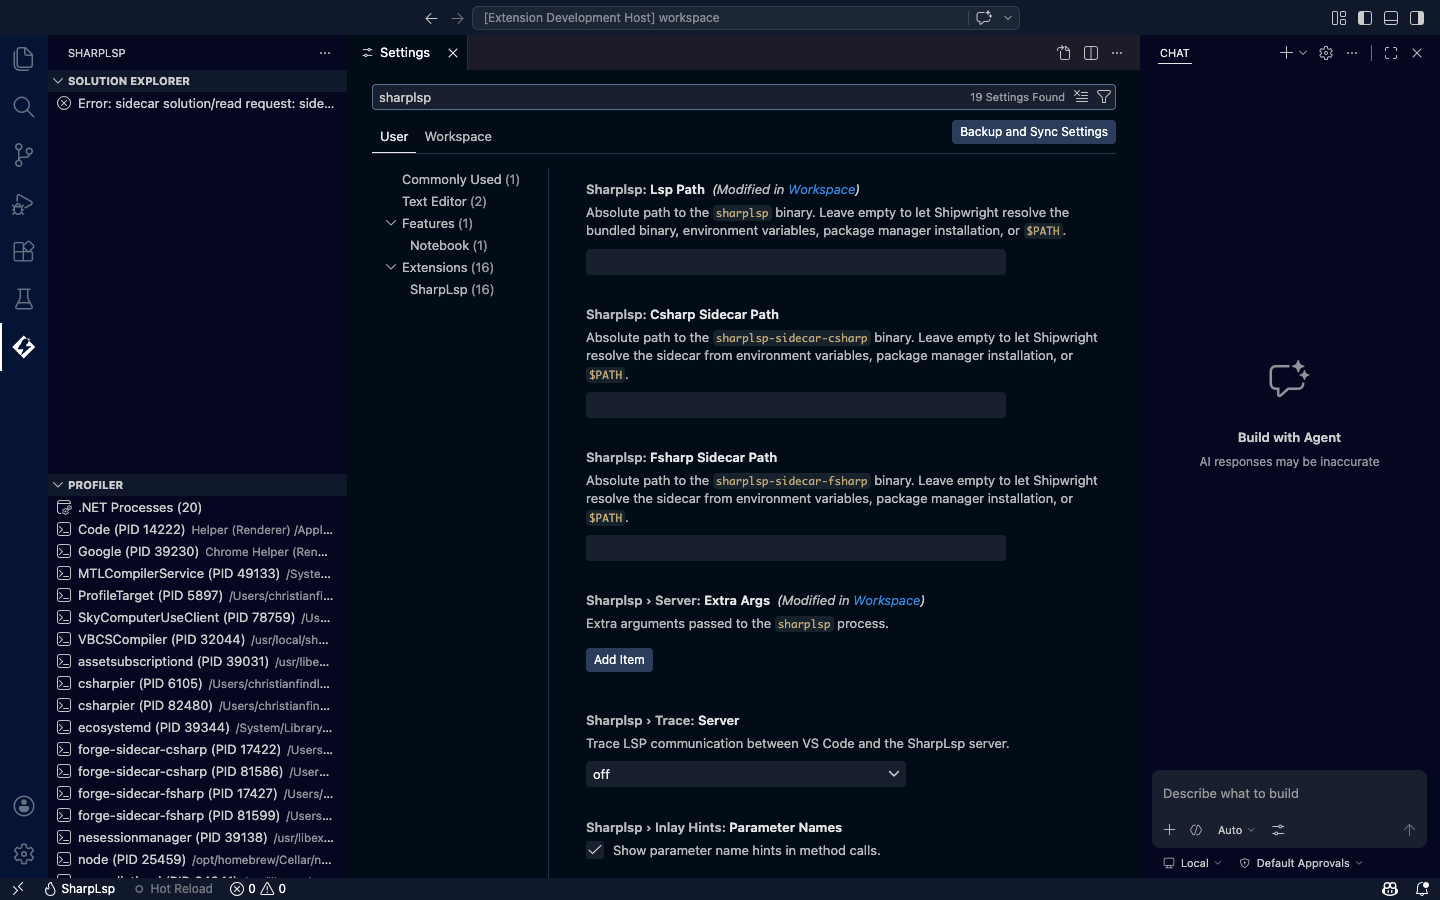Focus the Lsp Path text field
Viewport: 1440px width, 900px height.
click(796, 262)
